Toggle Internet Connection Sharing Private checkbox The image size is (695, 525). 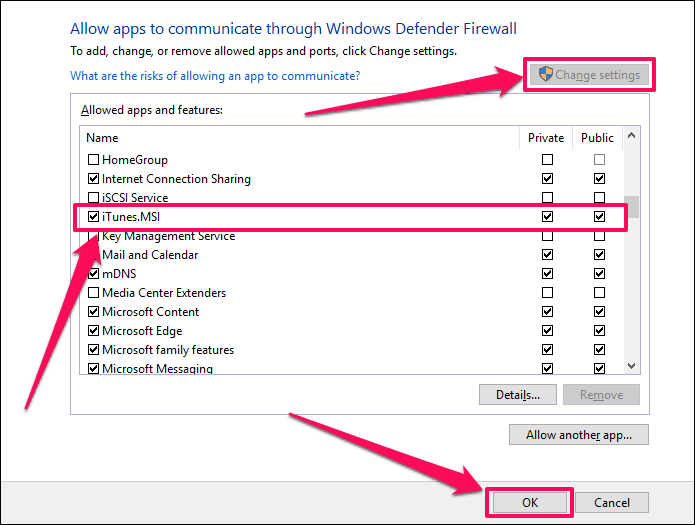coord(547,178)
